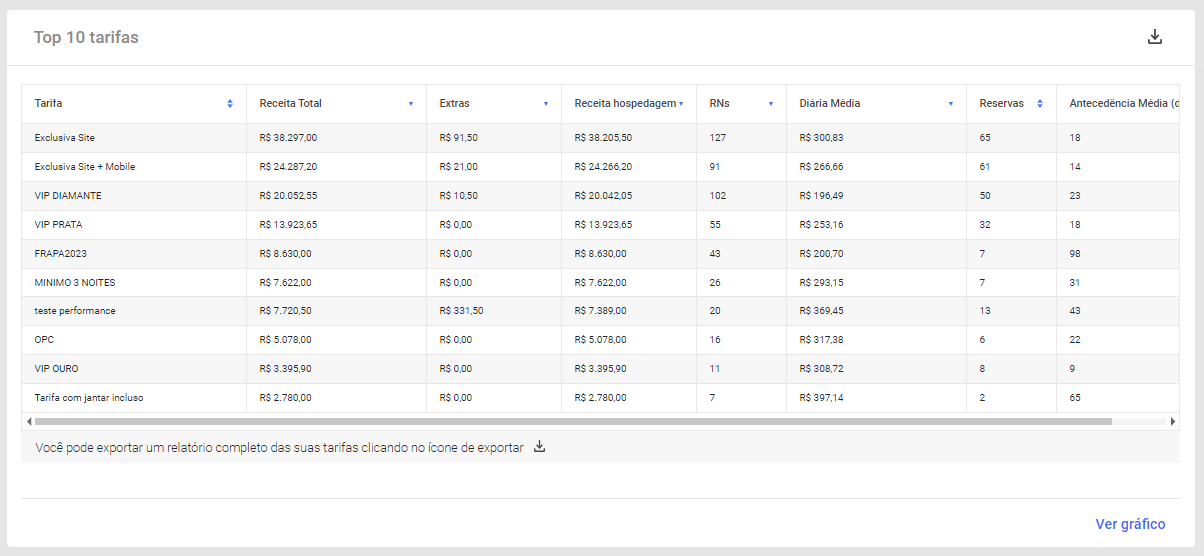Open the Ver gráfico link
Viewport: 1204px width, 556px height.
point(1130,524)
